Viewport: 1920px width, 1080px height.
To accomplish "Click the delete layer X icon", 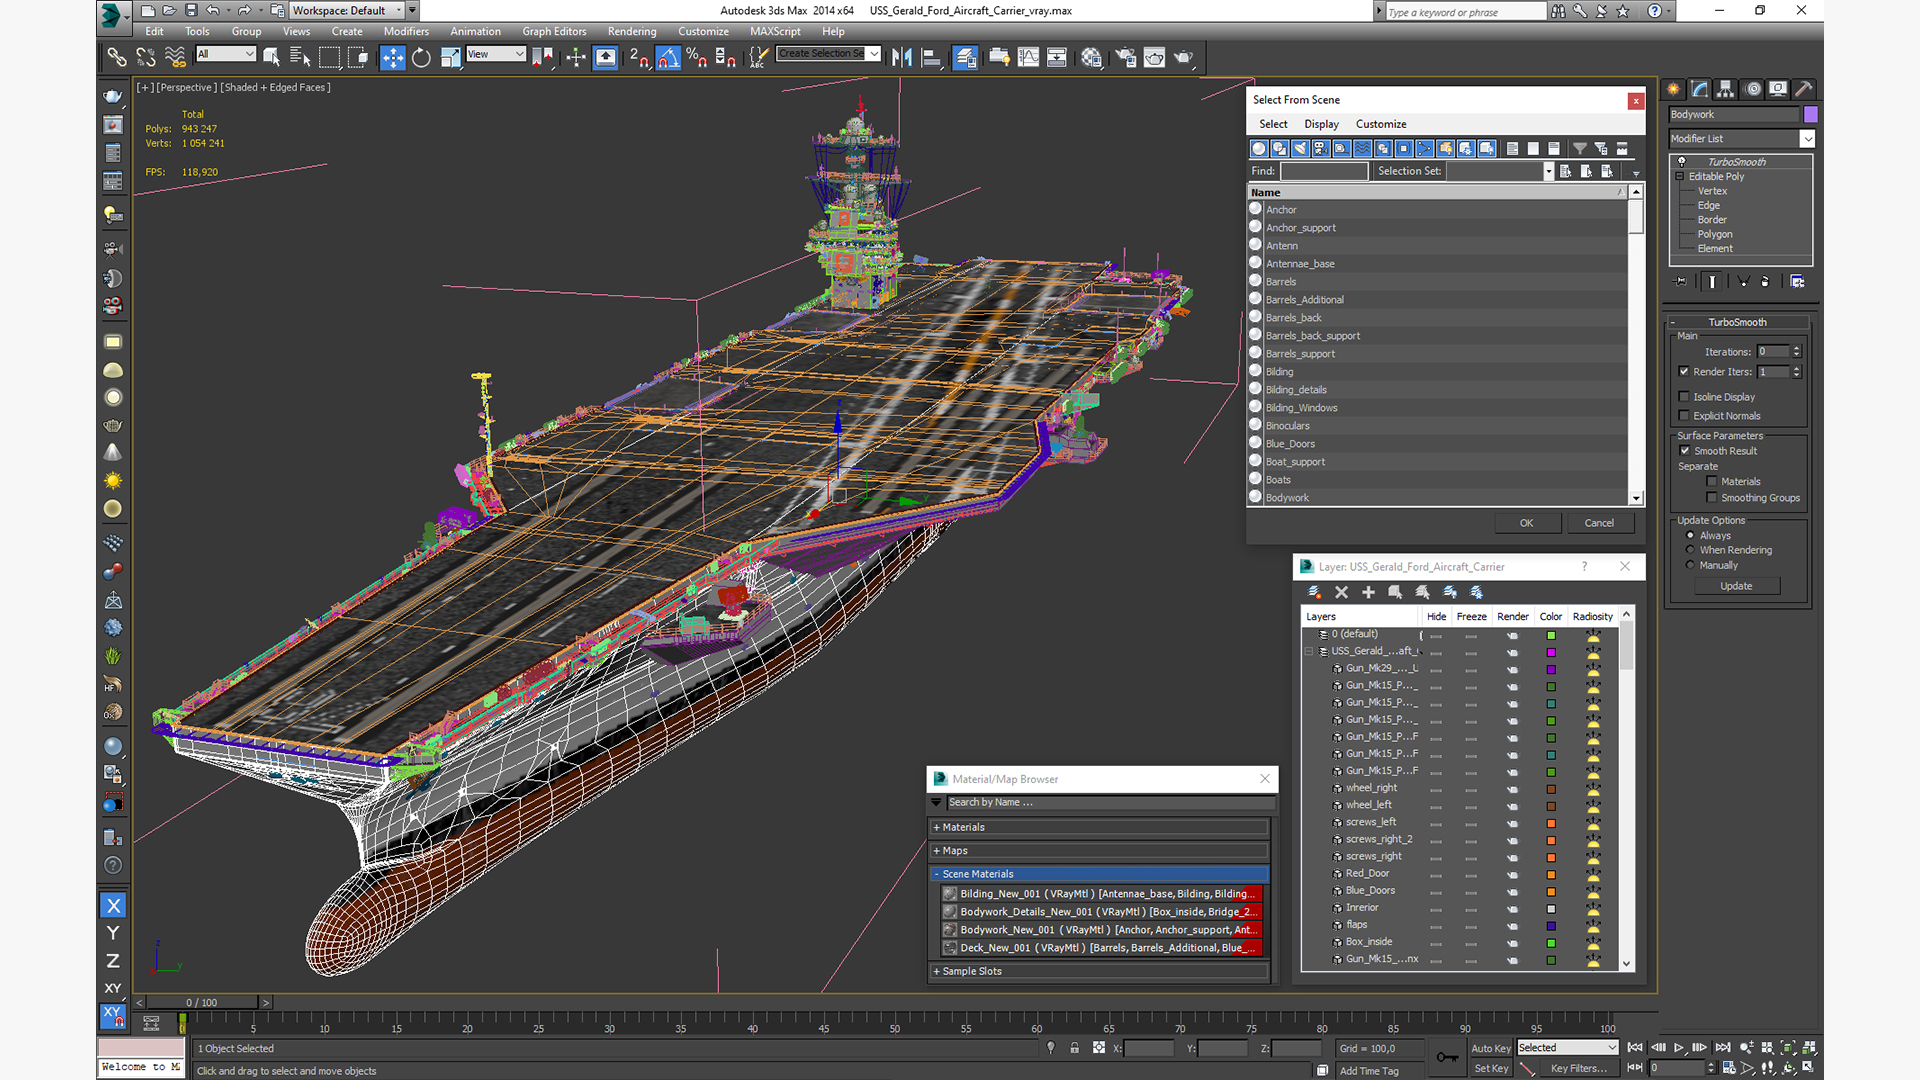I will pyautogui.click(x=1341, y=593).
